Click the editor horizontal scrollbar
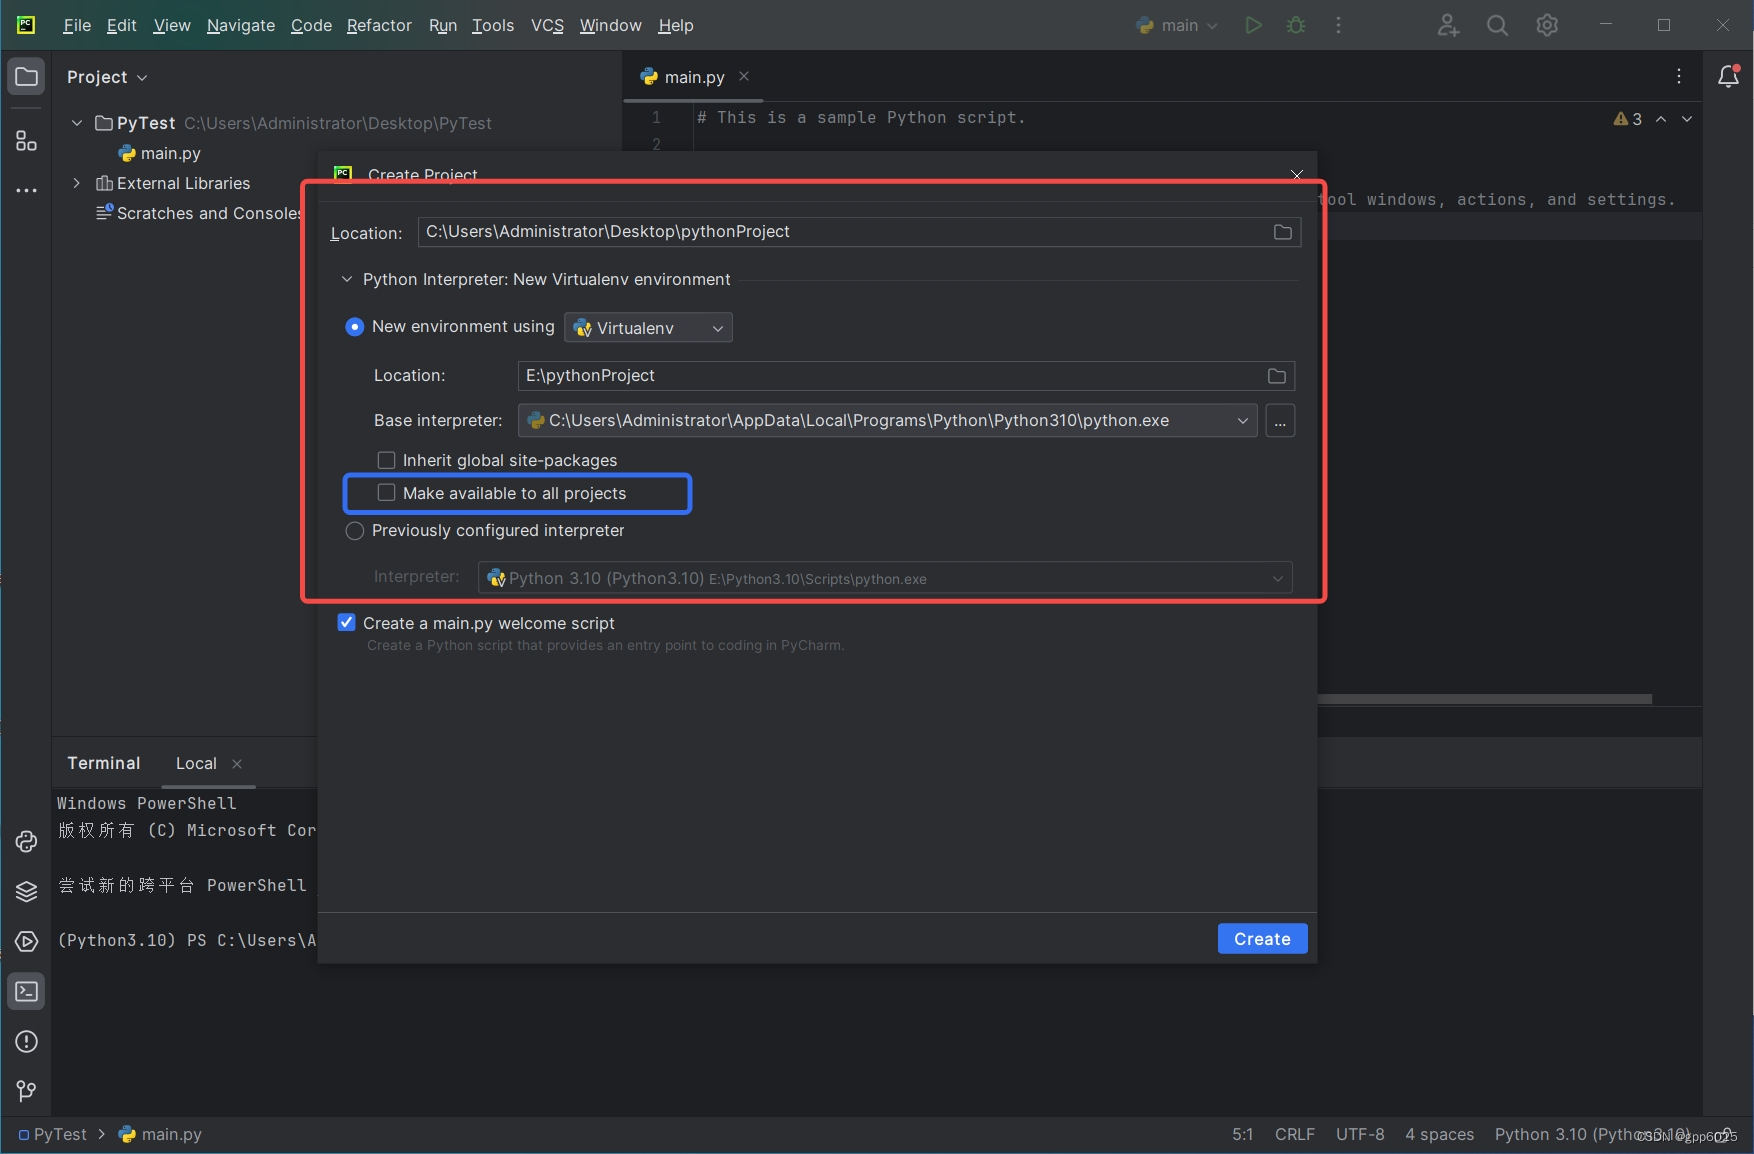 pyautogui.click(x=1484, y=699)
